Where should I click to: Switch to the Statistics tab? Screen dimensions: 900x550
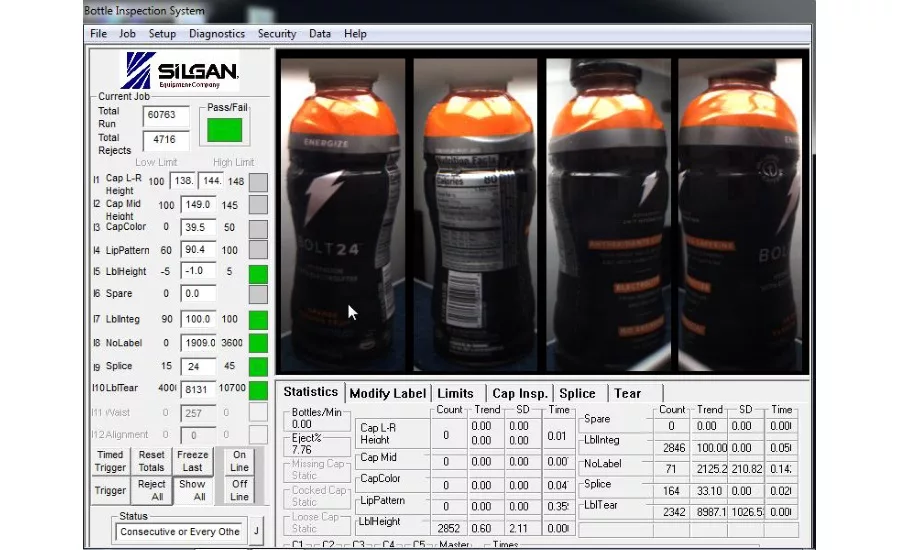coord(311,392)
